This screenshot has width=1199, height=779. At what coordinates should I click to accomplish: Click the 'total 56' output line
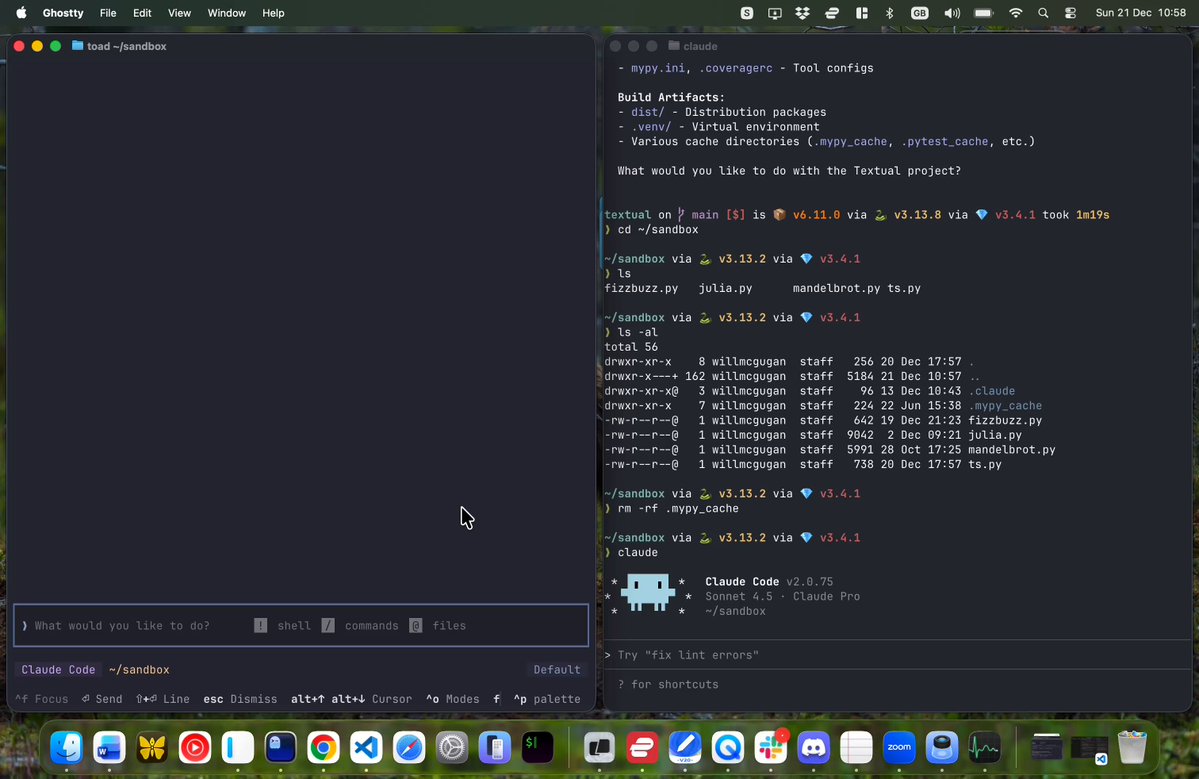(x=631, y=347)
